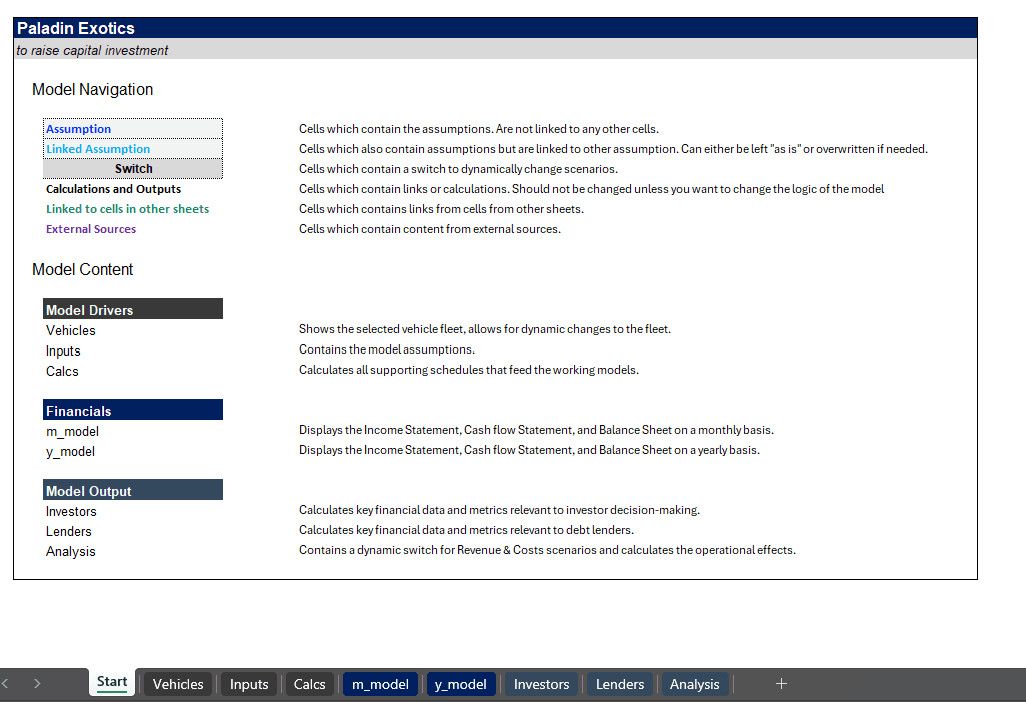Select the m_model sheet tab
The height and width of the screenshot is (702, 1026).
coord(380,684)
